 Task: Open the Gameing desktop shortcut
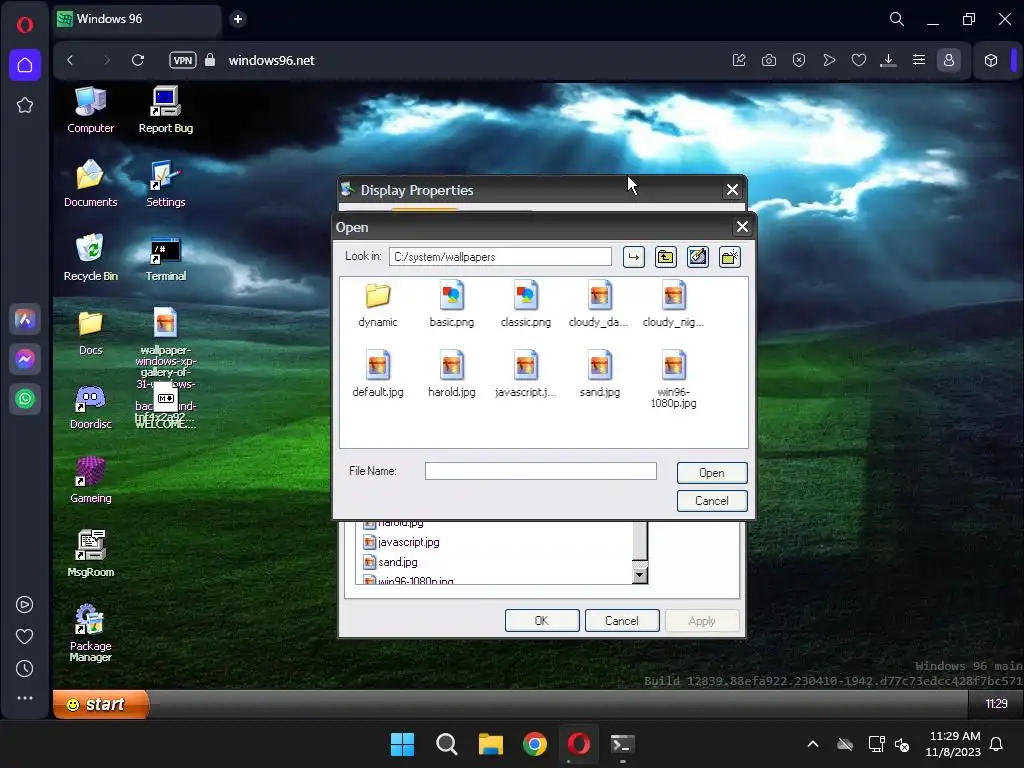tap(90, 480)
